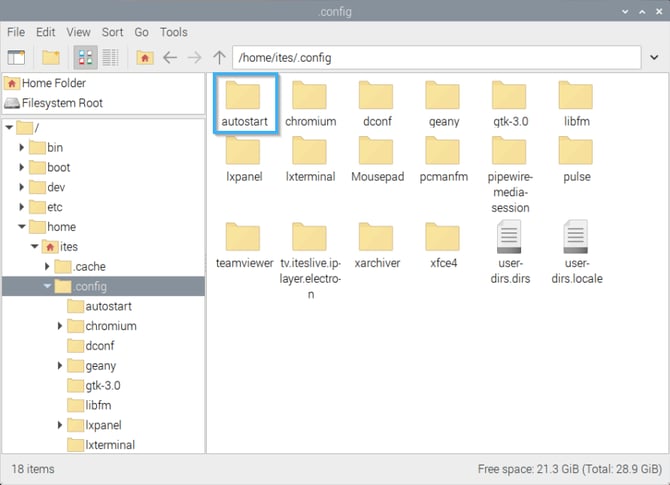Select chromium in the sidebar tree
Screen dimensions: 670x485
pos(110,326)
